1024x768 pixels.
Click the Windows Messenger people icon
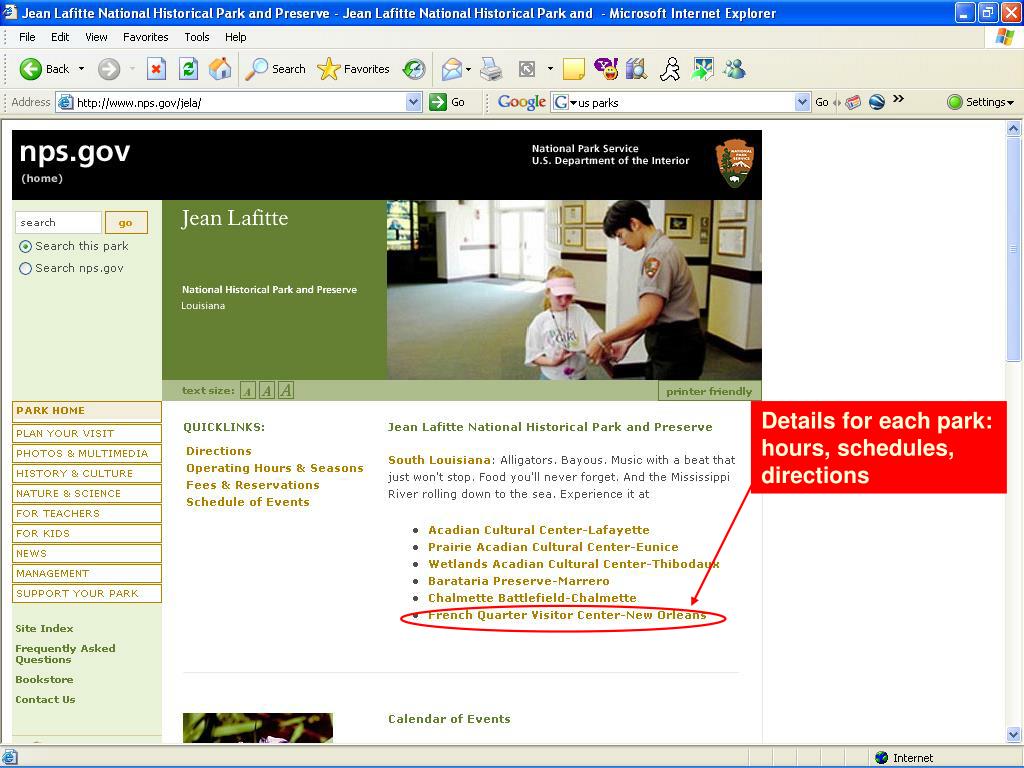734,69
